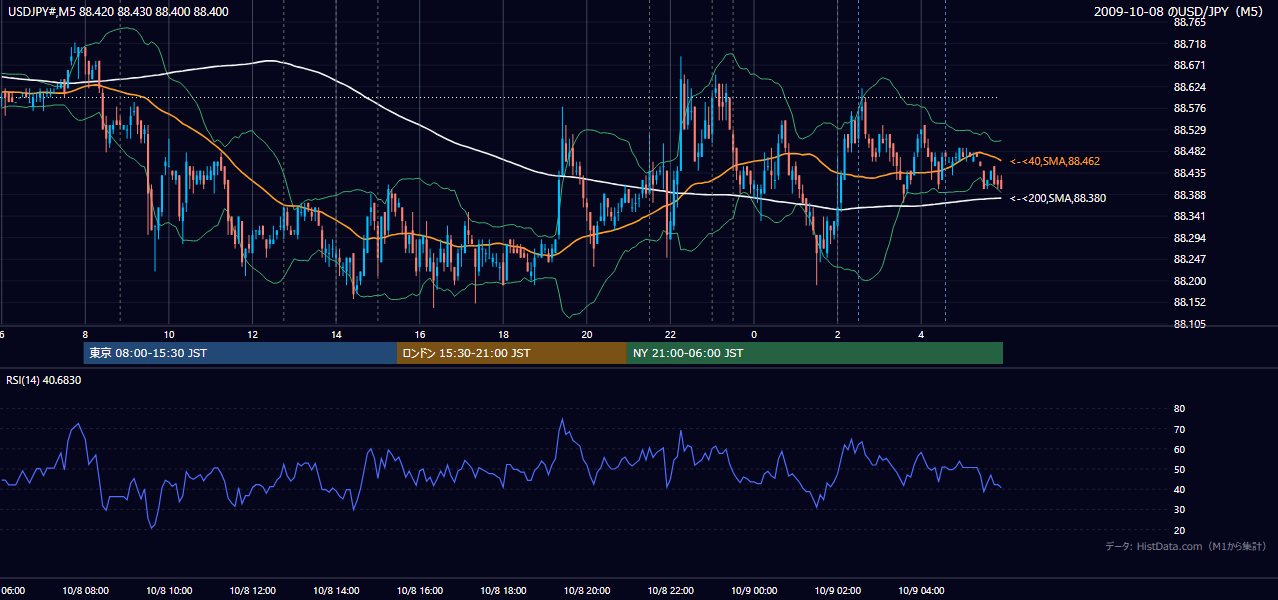Click price axis value 88.624
This screenshot has height=600, width=1278.
pos(1189,87)
